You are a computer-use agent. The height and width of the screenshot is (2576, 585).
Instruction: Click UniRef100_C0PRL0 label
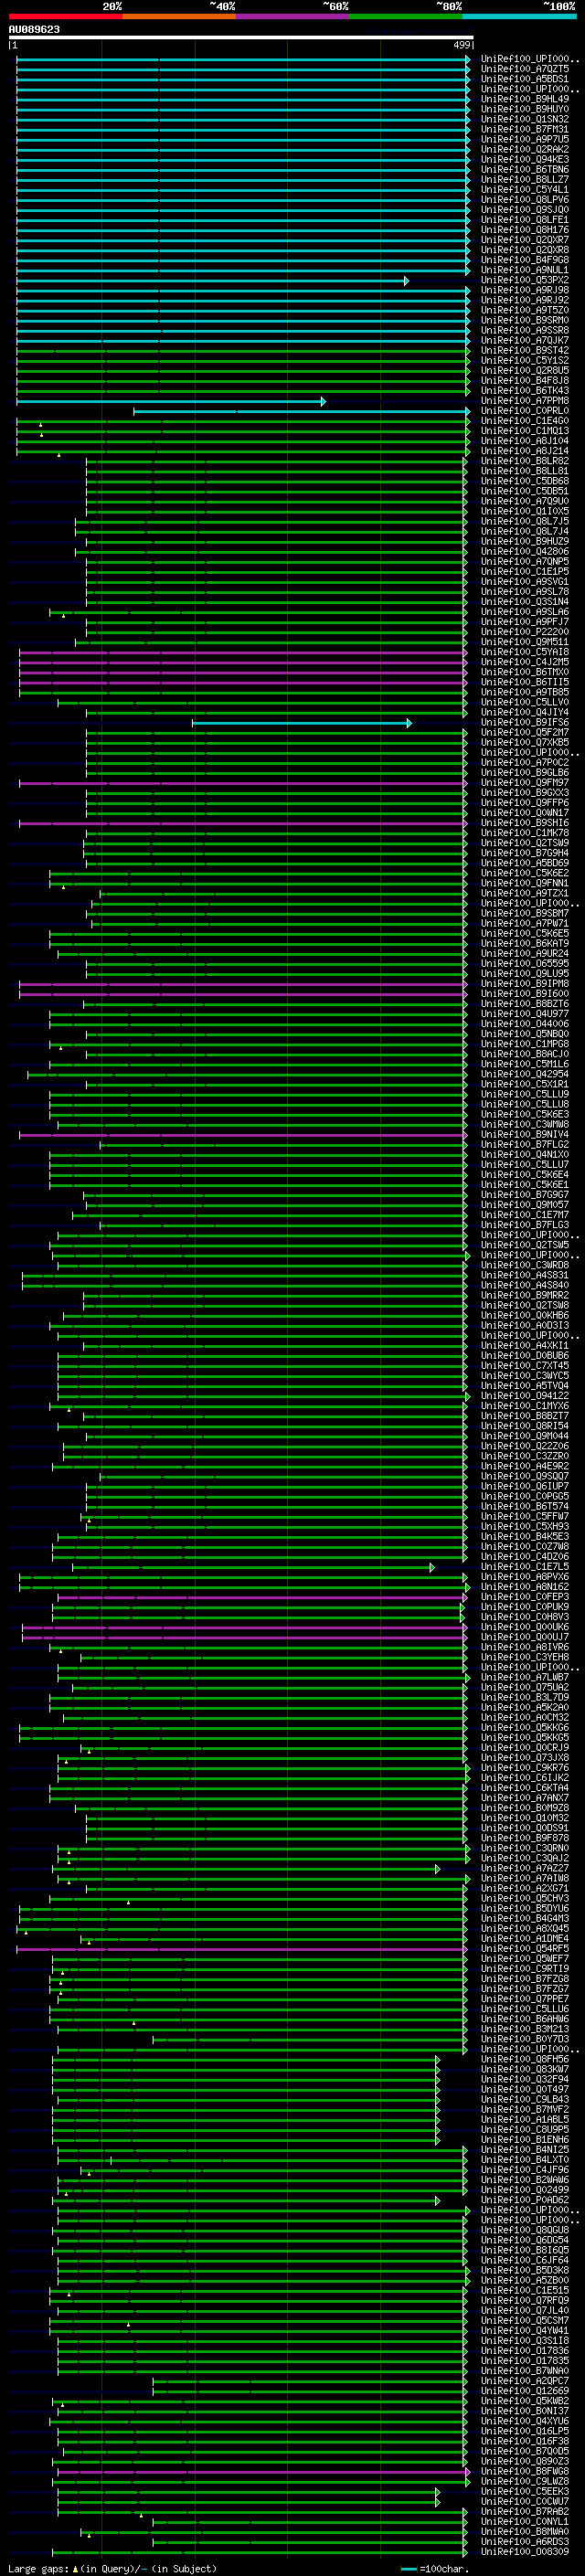click(x=525, y=410)
